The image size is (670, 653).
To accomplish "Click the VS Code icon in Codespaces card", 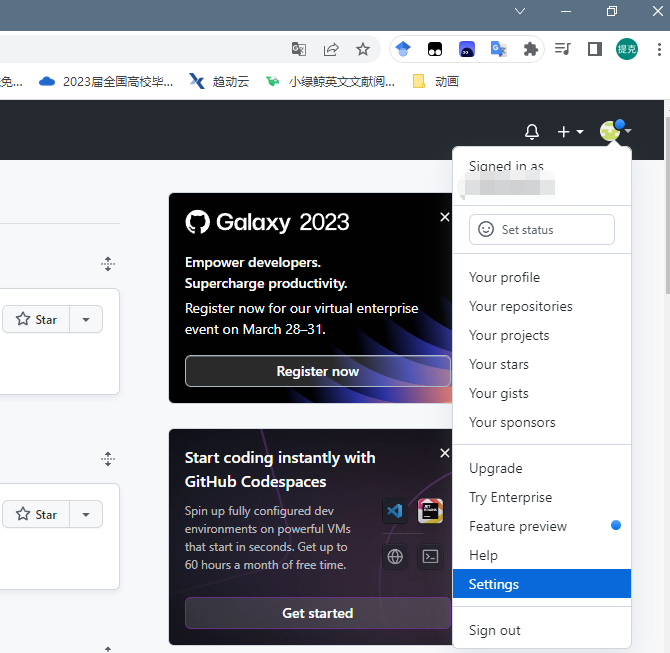I will click(394, 511).
